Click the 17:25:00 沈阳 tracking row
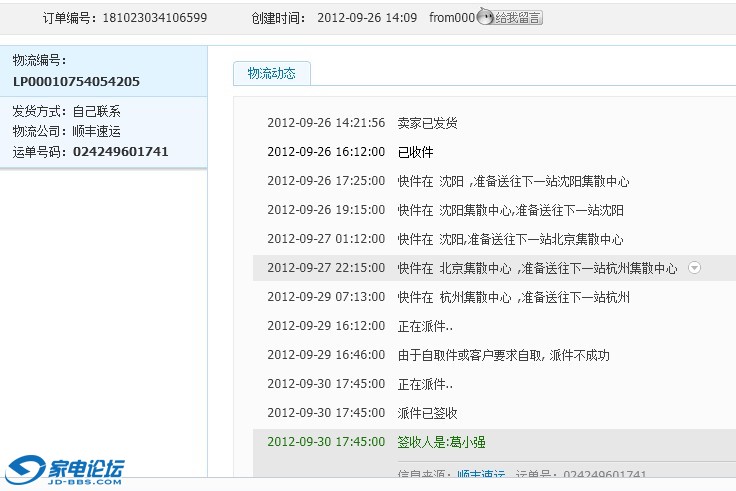The width and height of the screenshot is (736, 491). tap(513, 181)
